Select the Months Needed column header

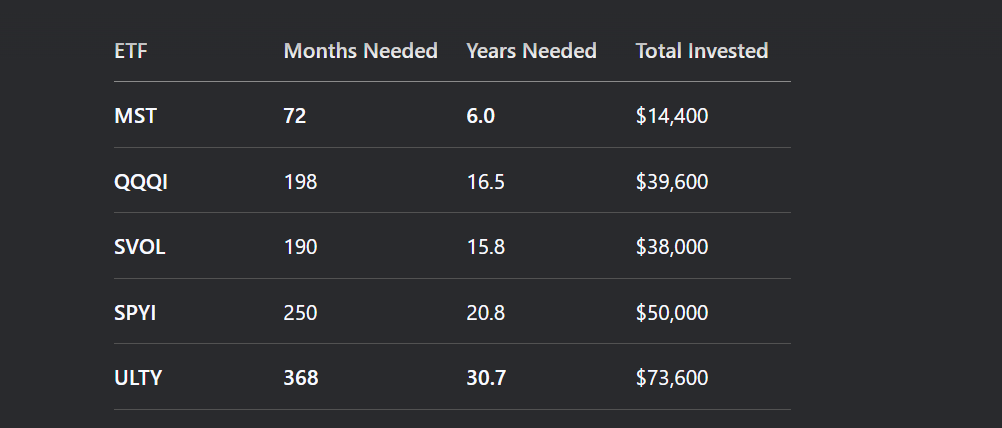tap(360, 51)
